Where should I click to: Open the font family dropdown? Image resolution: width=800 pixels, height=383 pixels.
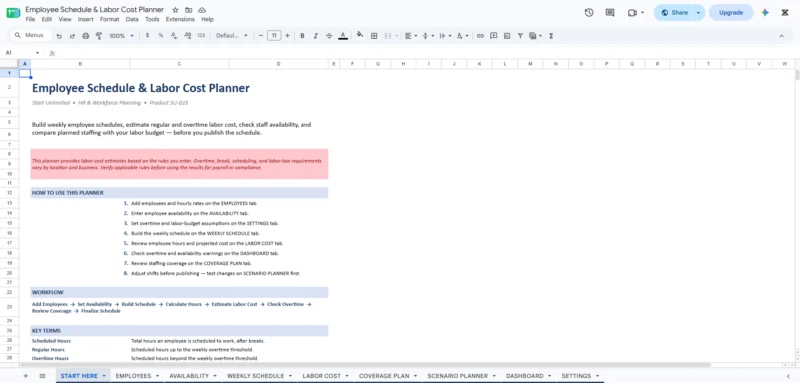tap(232, 36)
